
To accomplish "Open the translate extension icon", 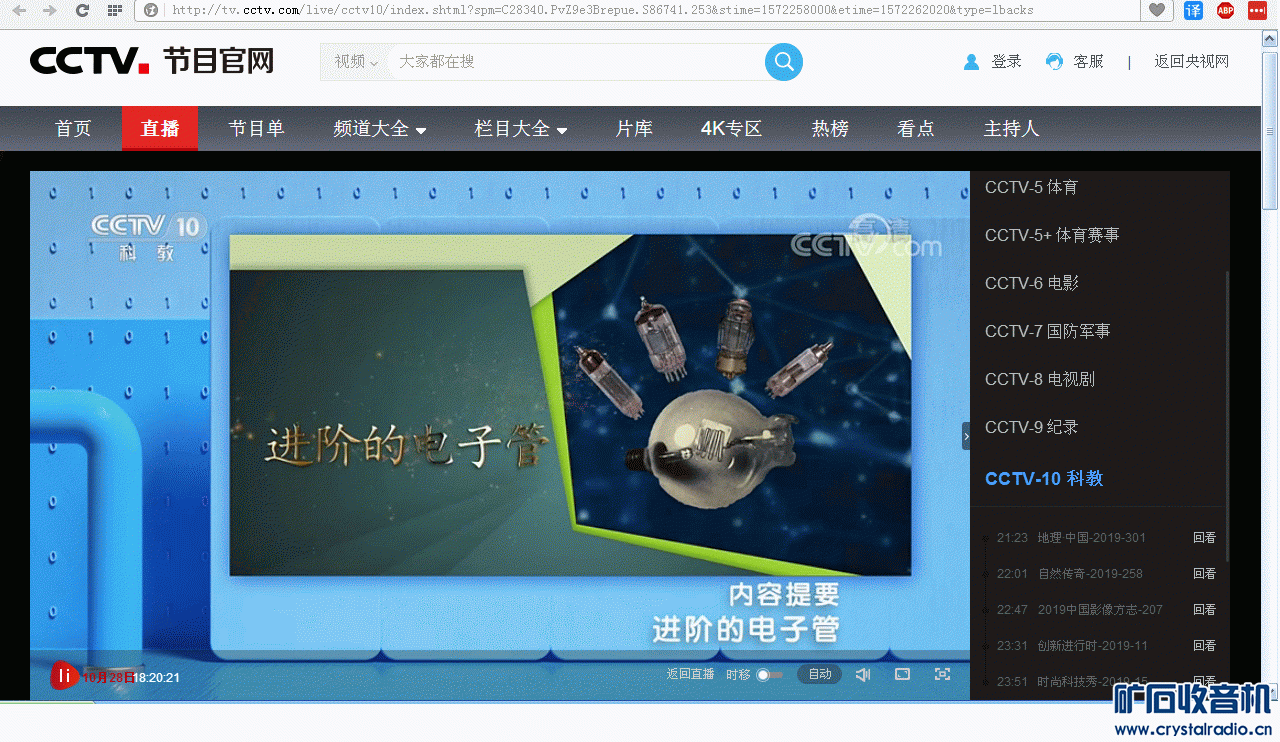I will click(x=1193, y=10).
